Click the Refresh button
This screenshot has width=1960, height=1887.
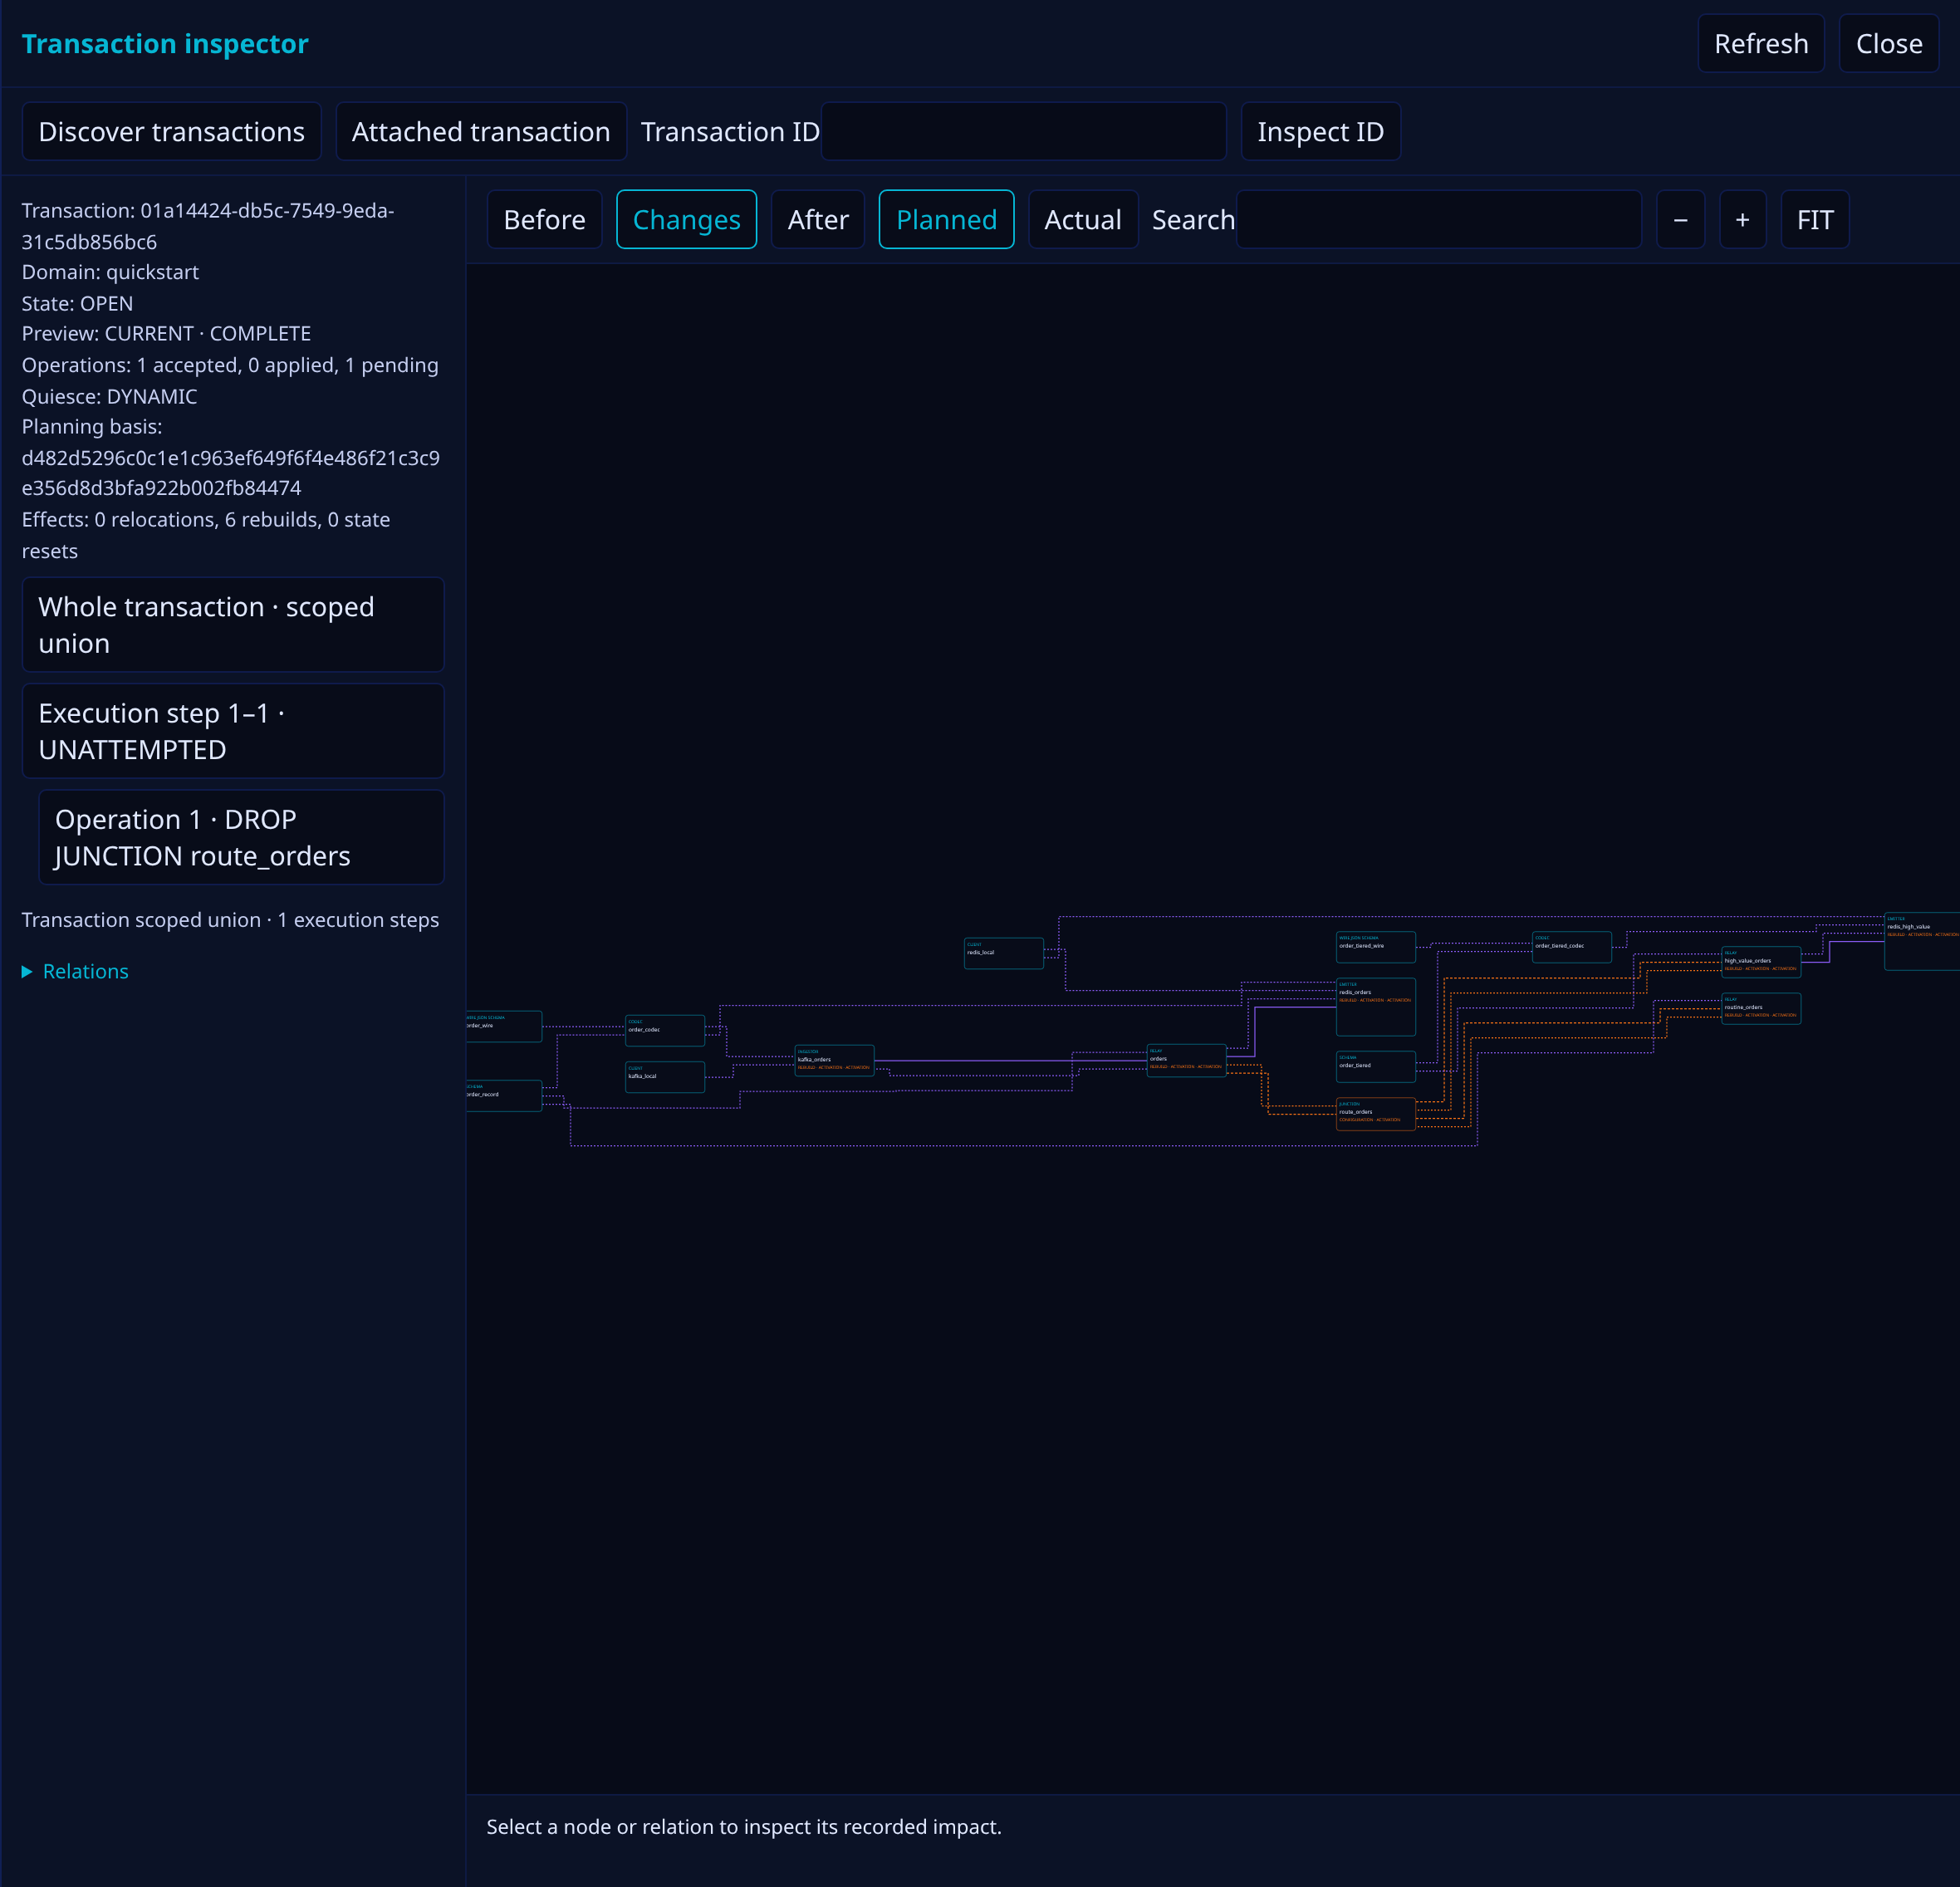[x=1760, y=43]
